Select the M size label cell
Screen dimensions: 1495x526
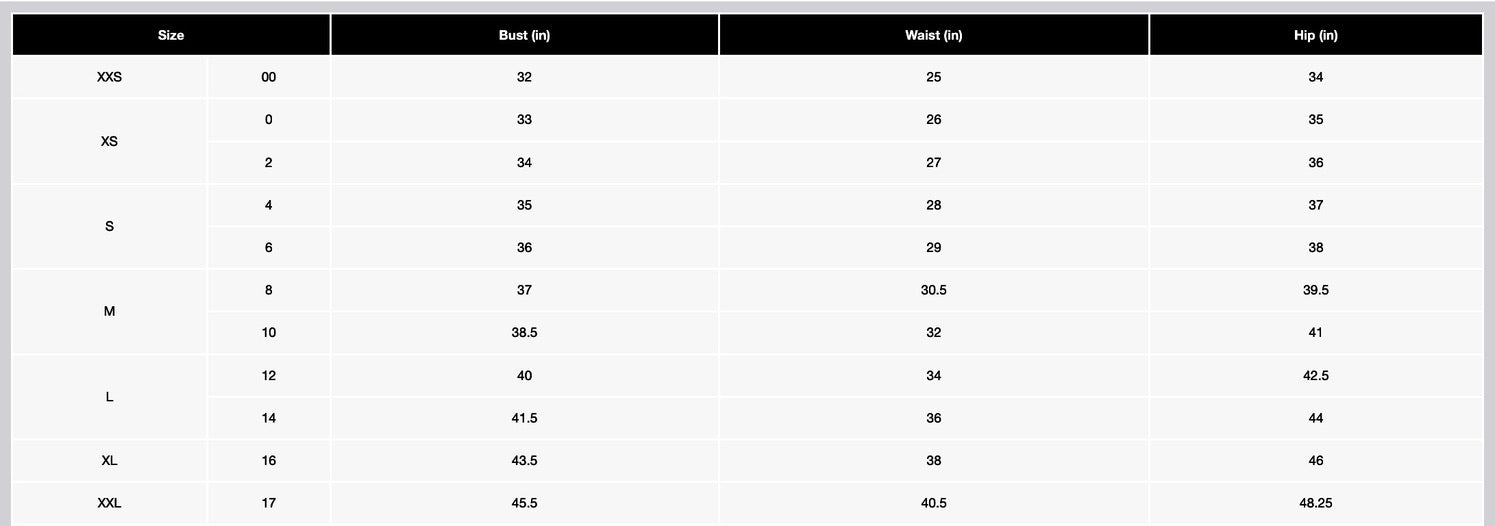110,311
